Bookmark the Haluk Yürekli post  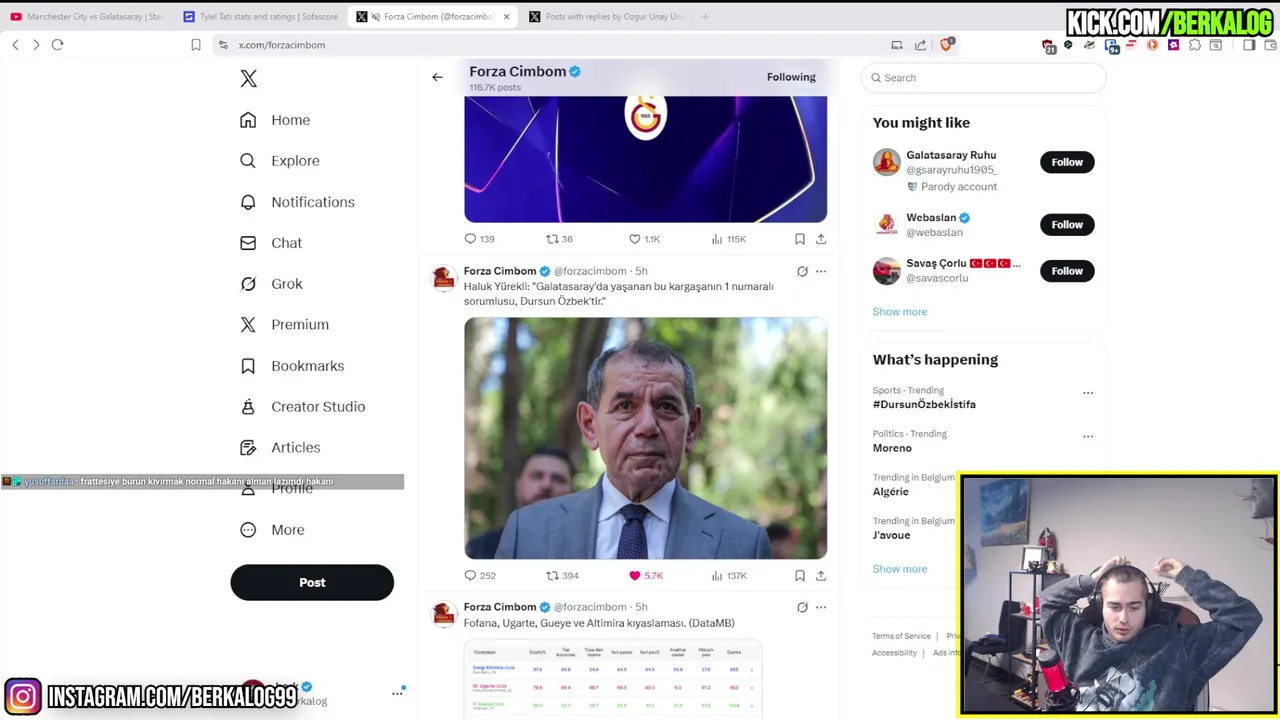tap(800, 576)
